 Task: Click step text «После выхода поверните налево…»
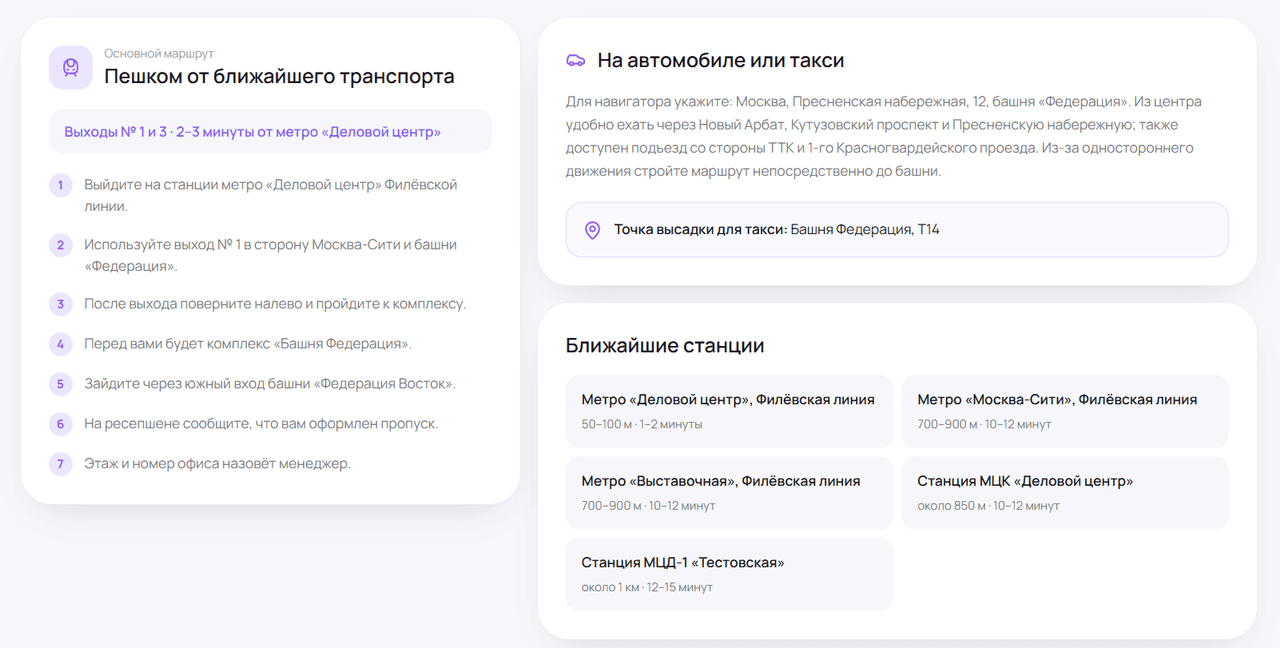click(275, 304)
